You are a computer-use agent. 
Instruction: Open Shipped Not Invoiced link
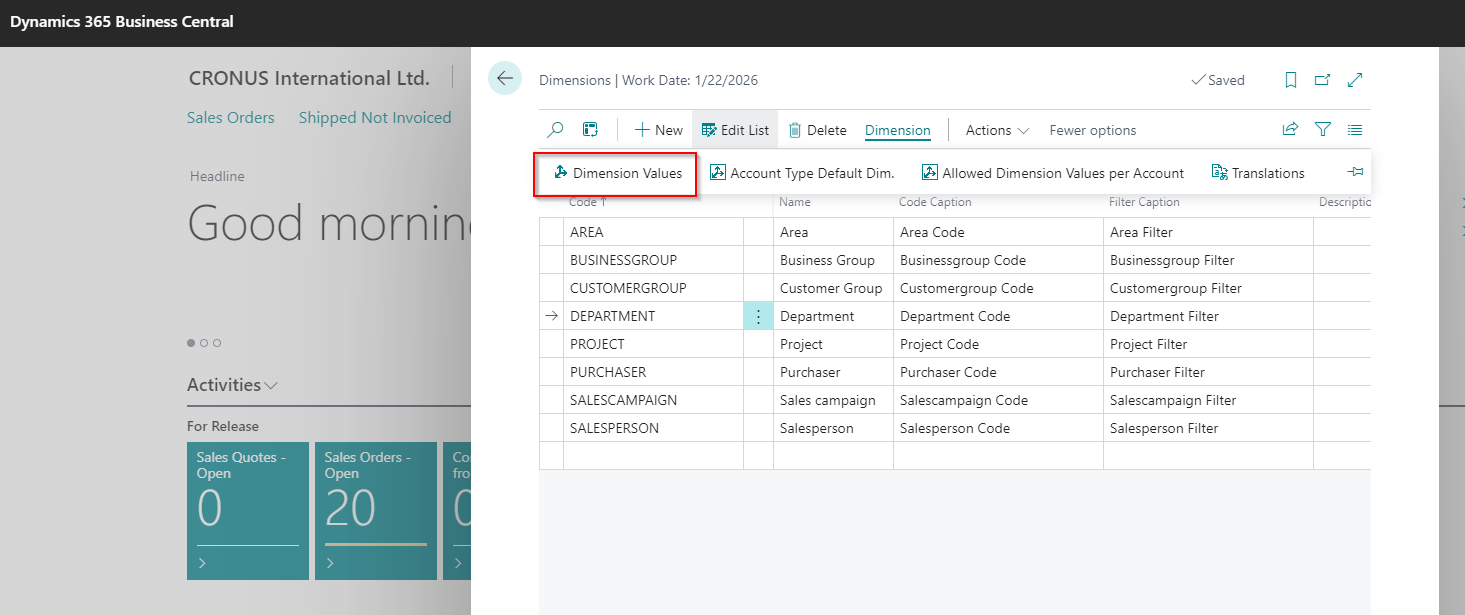[375, 118]
